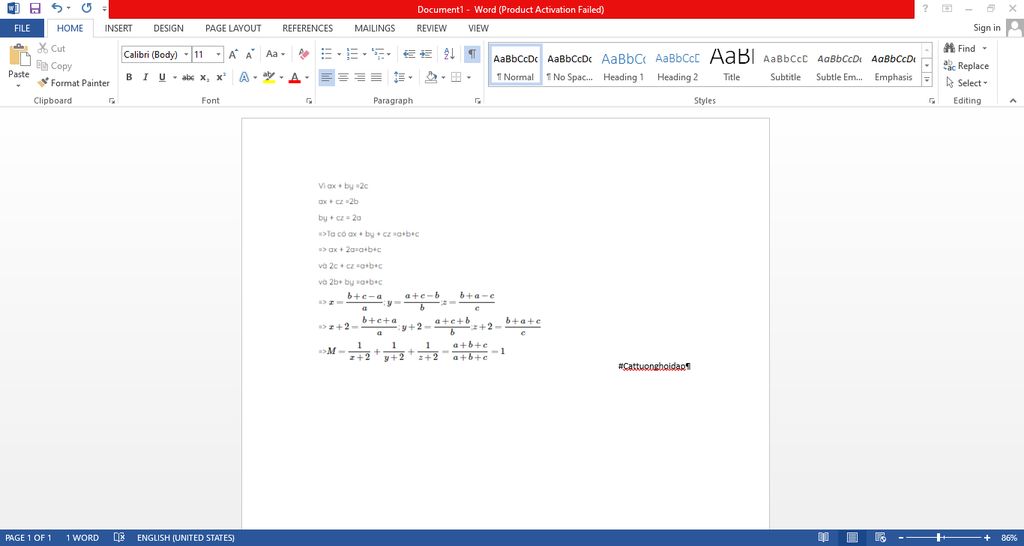Switch to Read Mode view icon

[824, 538]
